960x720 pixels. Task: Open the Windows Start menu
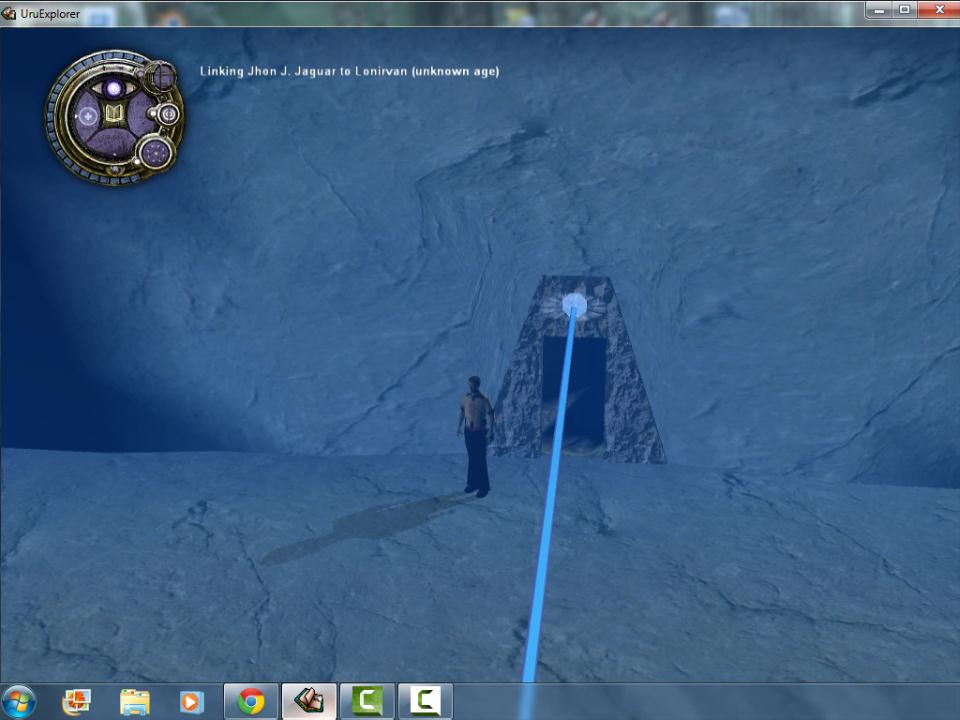pos(18,702)
